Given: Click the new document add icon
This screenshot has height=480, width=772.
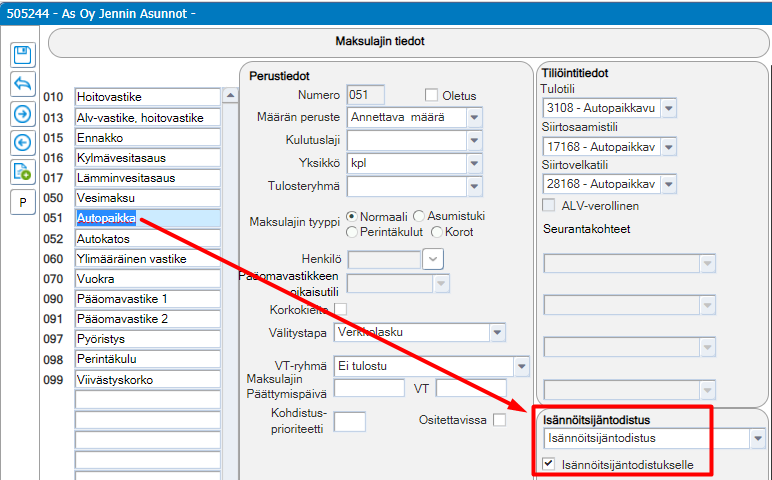Looking at the screenshot, I should pyautogui.click(x=23, y=172).
